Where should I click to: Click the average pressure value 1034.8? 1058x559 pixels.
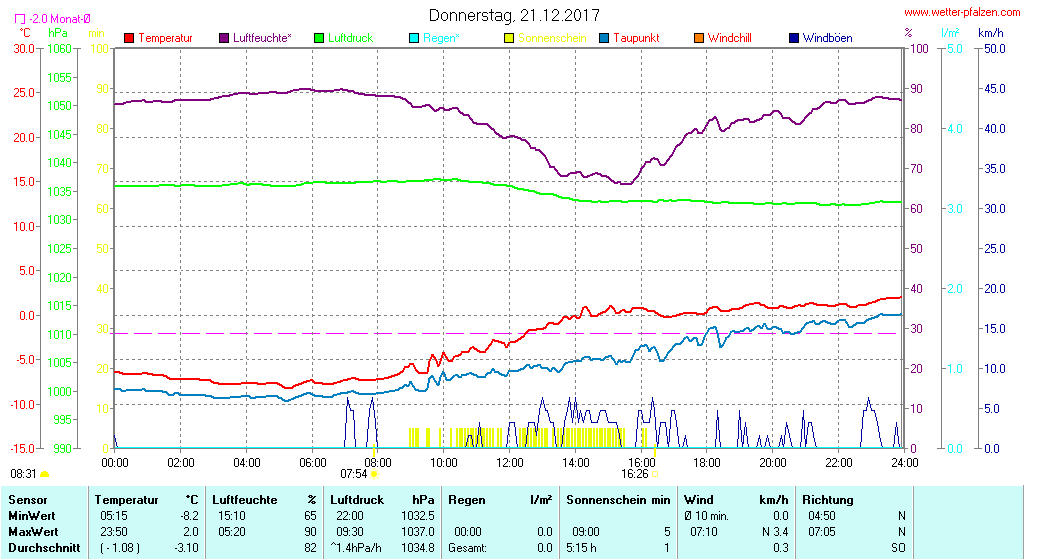(x=418, y=548)
